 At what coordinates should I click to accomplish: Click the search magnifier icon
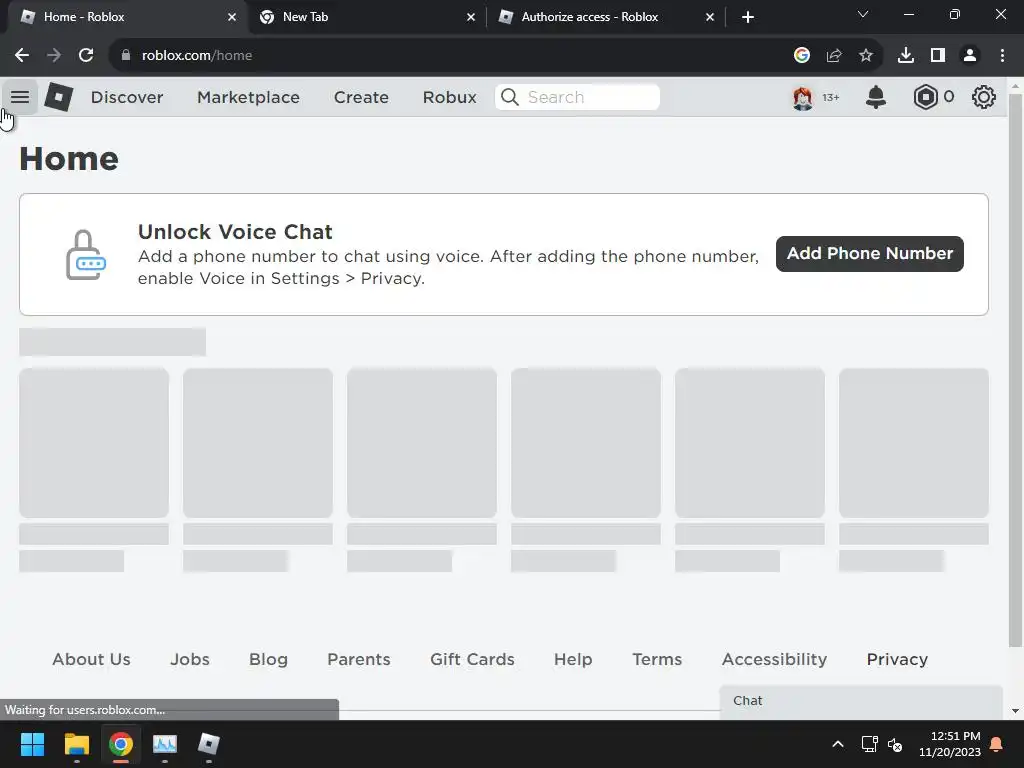(x=510, y=97)
